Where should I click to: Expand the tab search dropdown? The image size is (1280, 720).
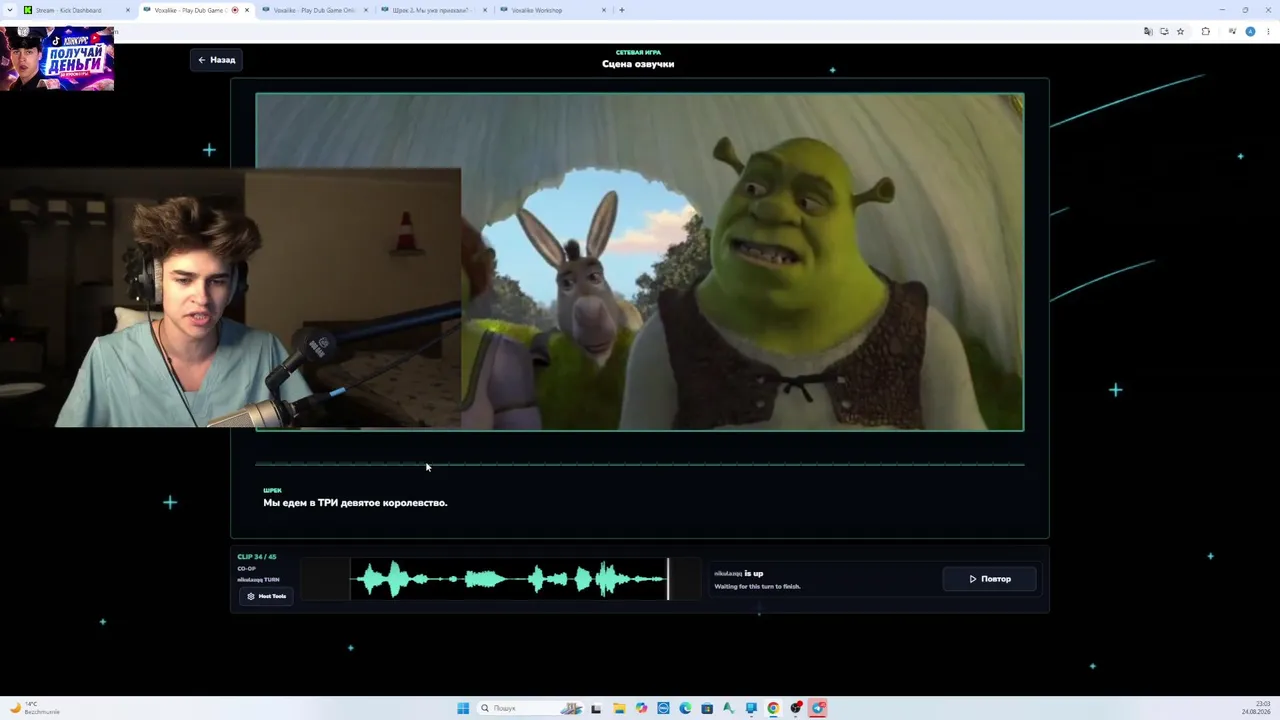10,10
